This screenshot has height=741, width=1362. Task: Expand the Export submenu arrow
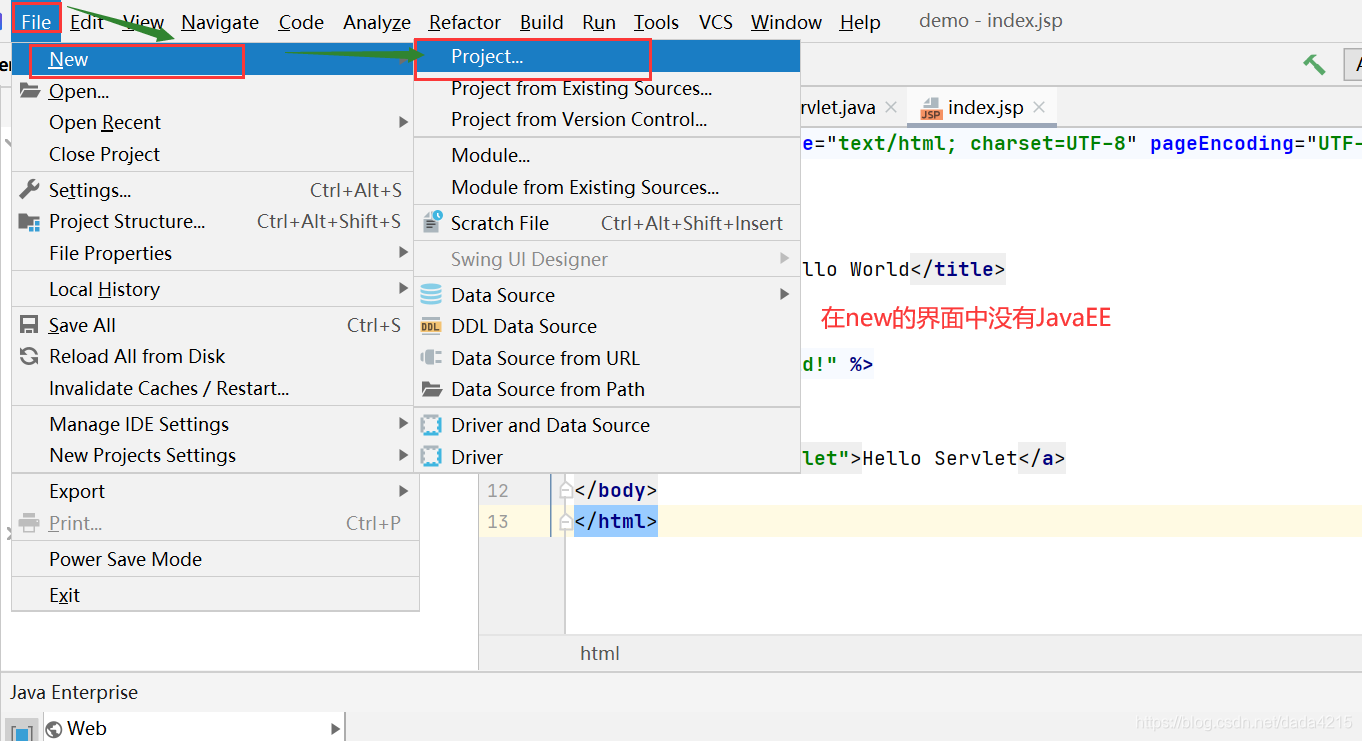click(403, 491)
